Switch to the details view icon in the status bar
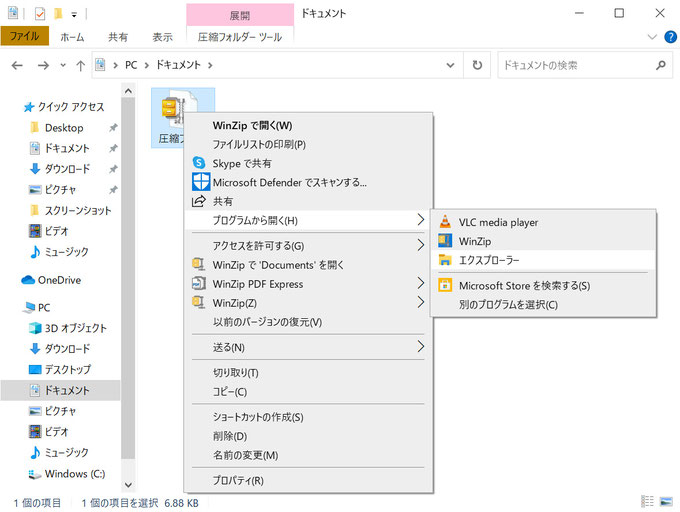The height and width of the screenshot is (512, 680). point(647,502)
